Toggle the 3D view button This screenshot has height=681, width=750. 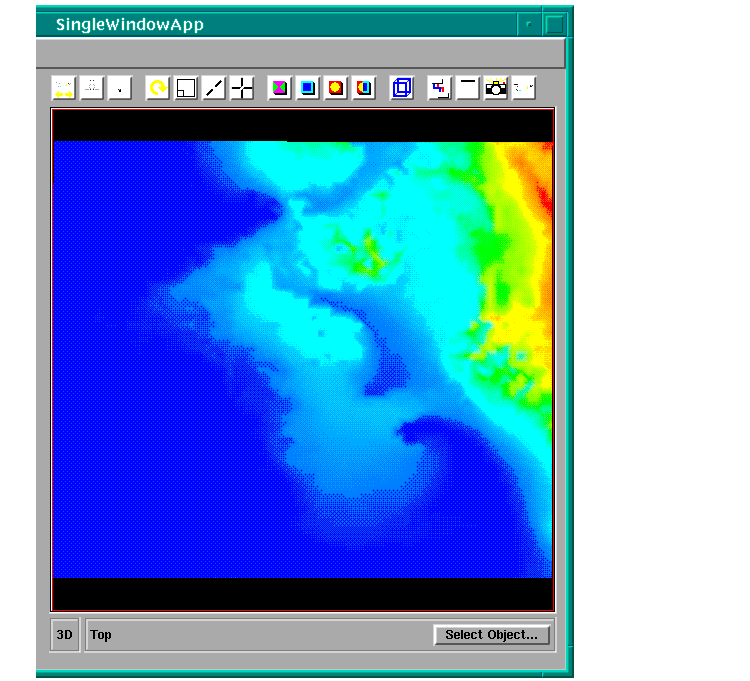coord(65,635)
